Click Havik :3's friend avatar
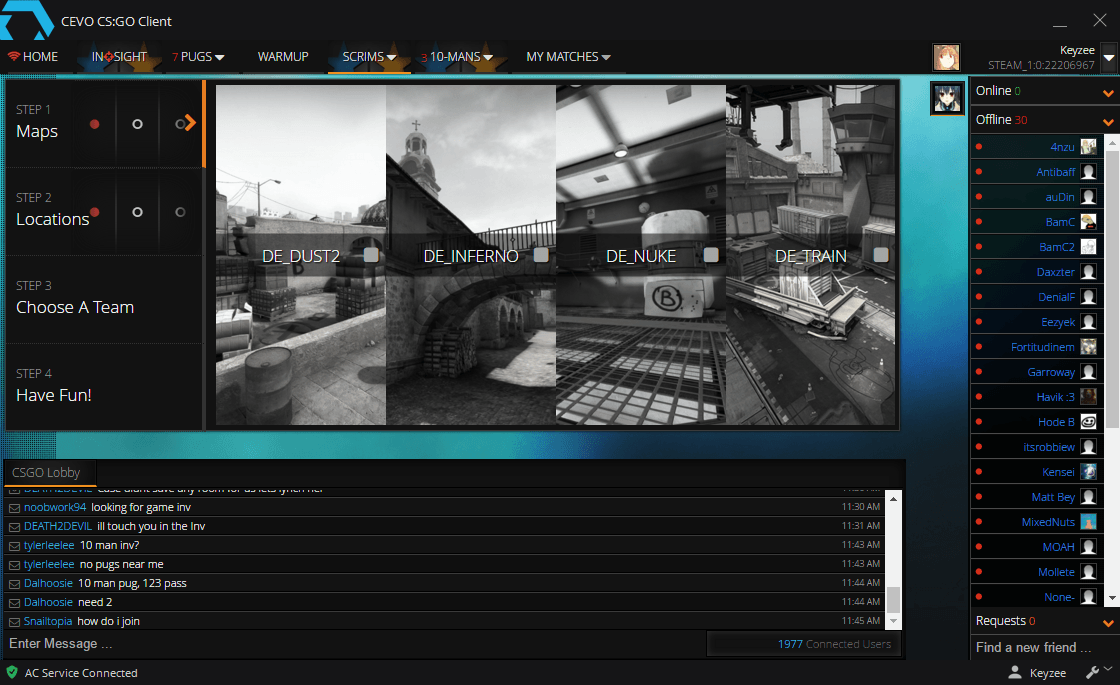Image resolution: width=1120 pixels, height=685 pixels. tap(1088, 396)
